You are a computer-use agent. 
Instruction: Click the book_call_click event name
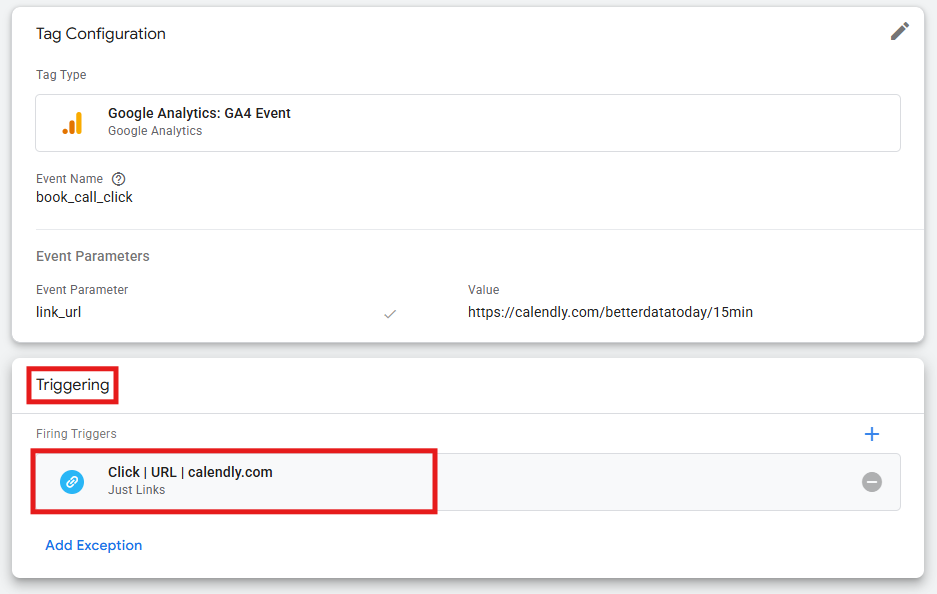point(84,197)
